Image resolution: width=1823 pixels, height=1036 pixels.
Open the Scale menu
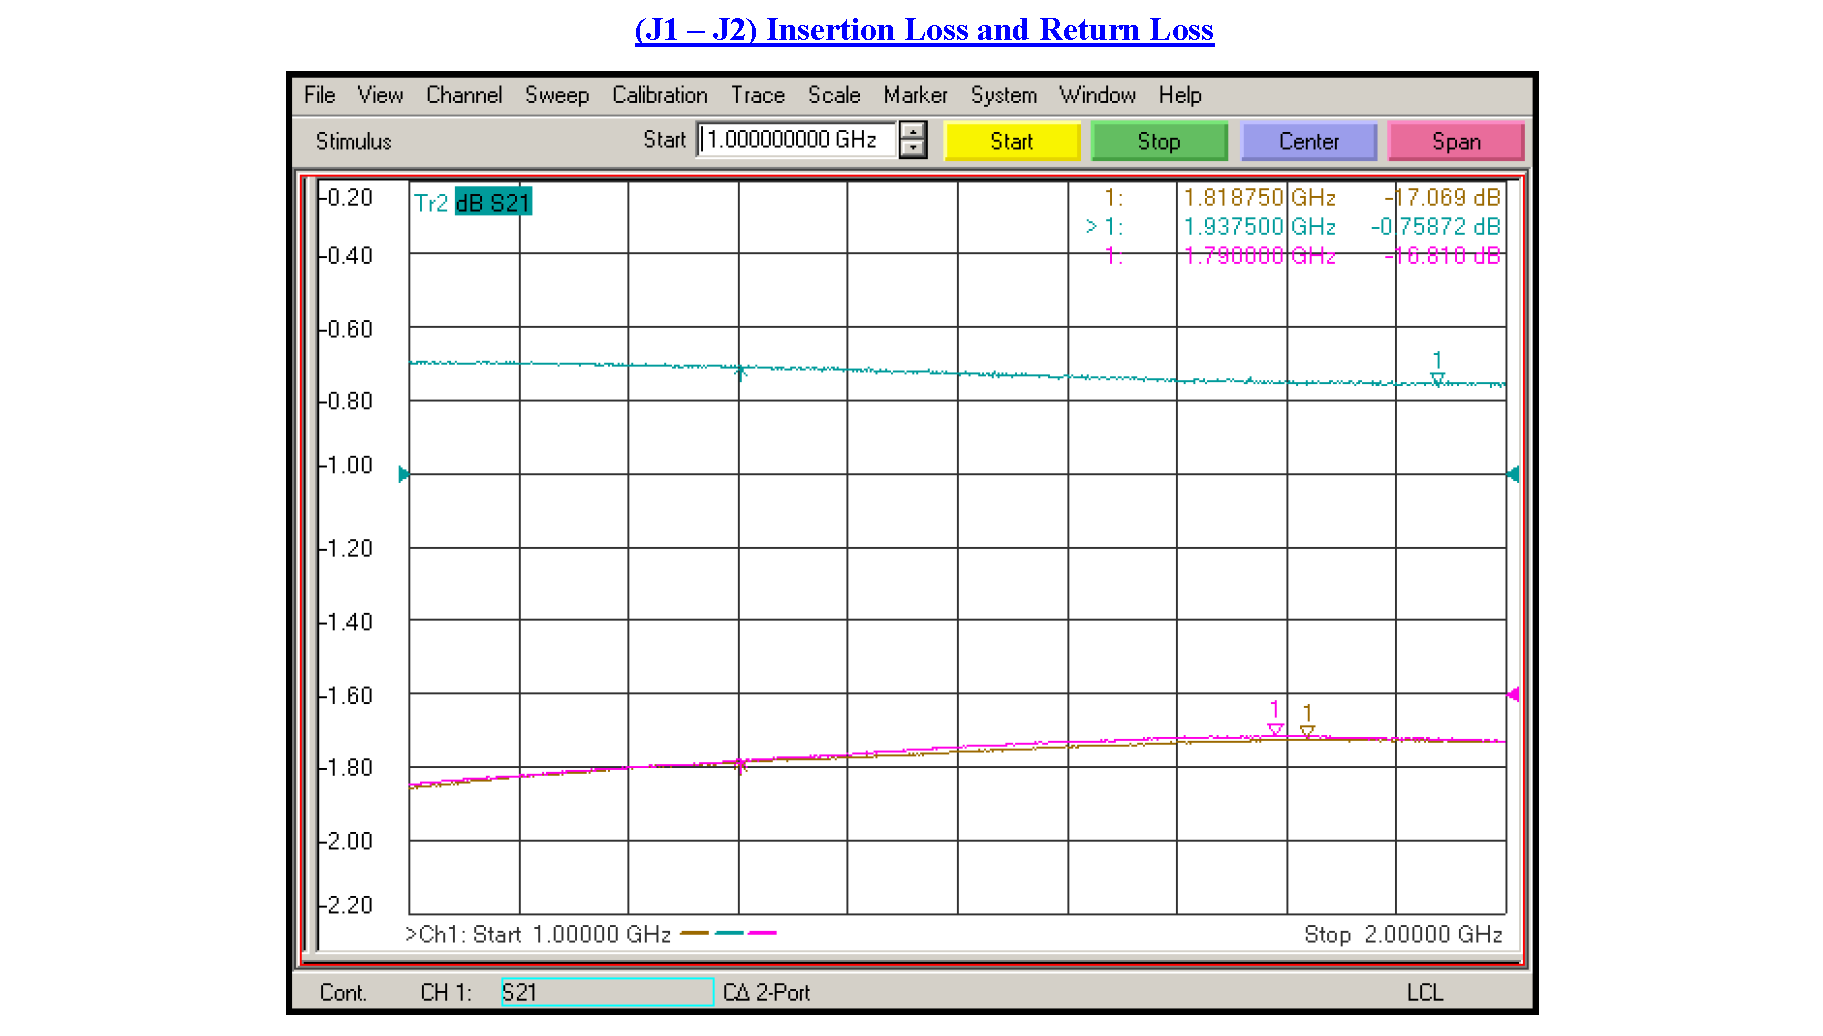[833, 95]
